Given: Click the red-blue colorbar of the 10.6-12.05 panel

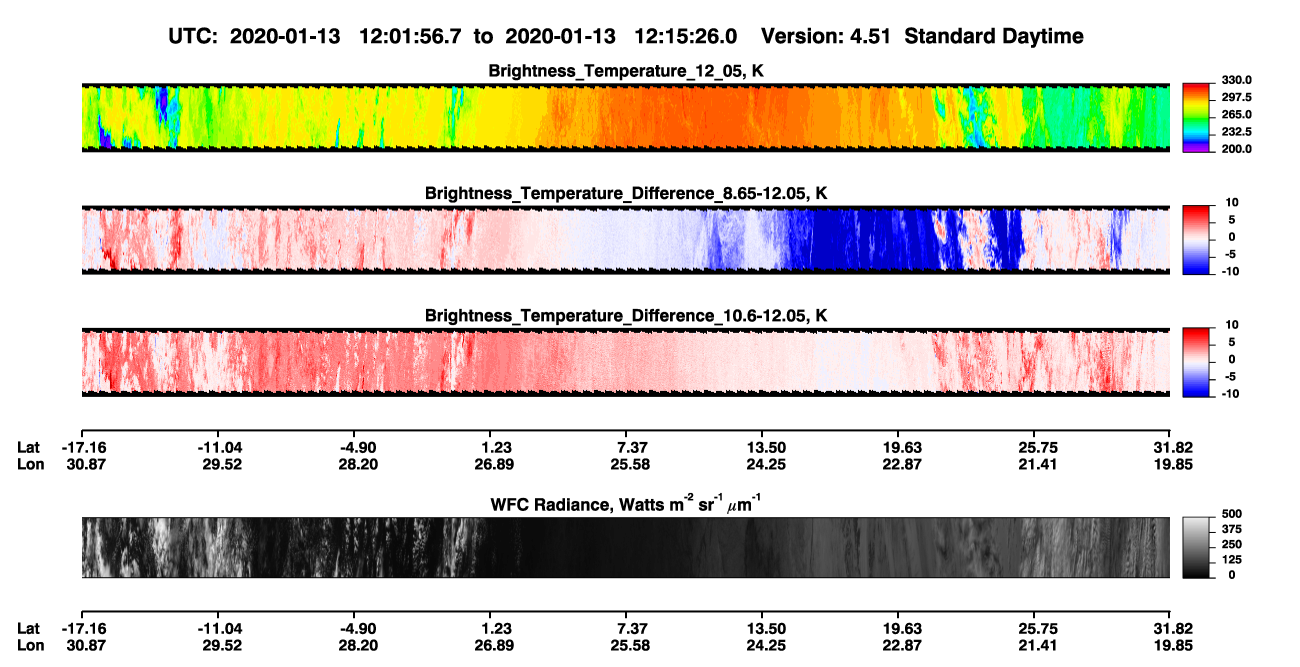Looking at the screenshot, I should [1195, 362].
